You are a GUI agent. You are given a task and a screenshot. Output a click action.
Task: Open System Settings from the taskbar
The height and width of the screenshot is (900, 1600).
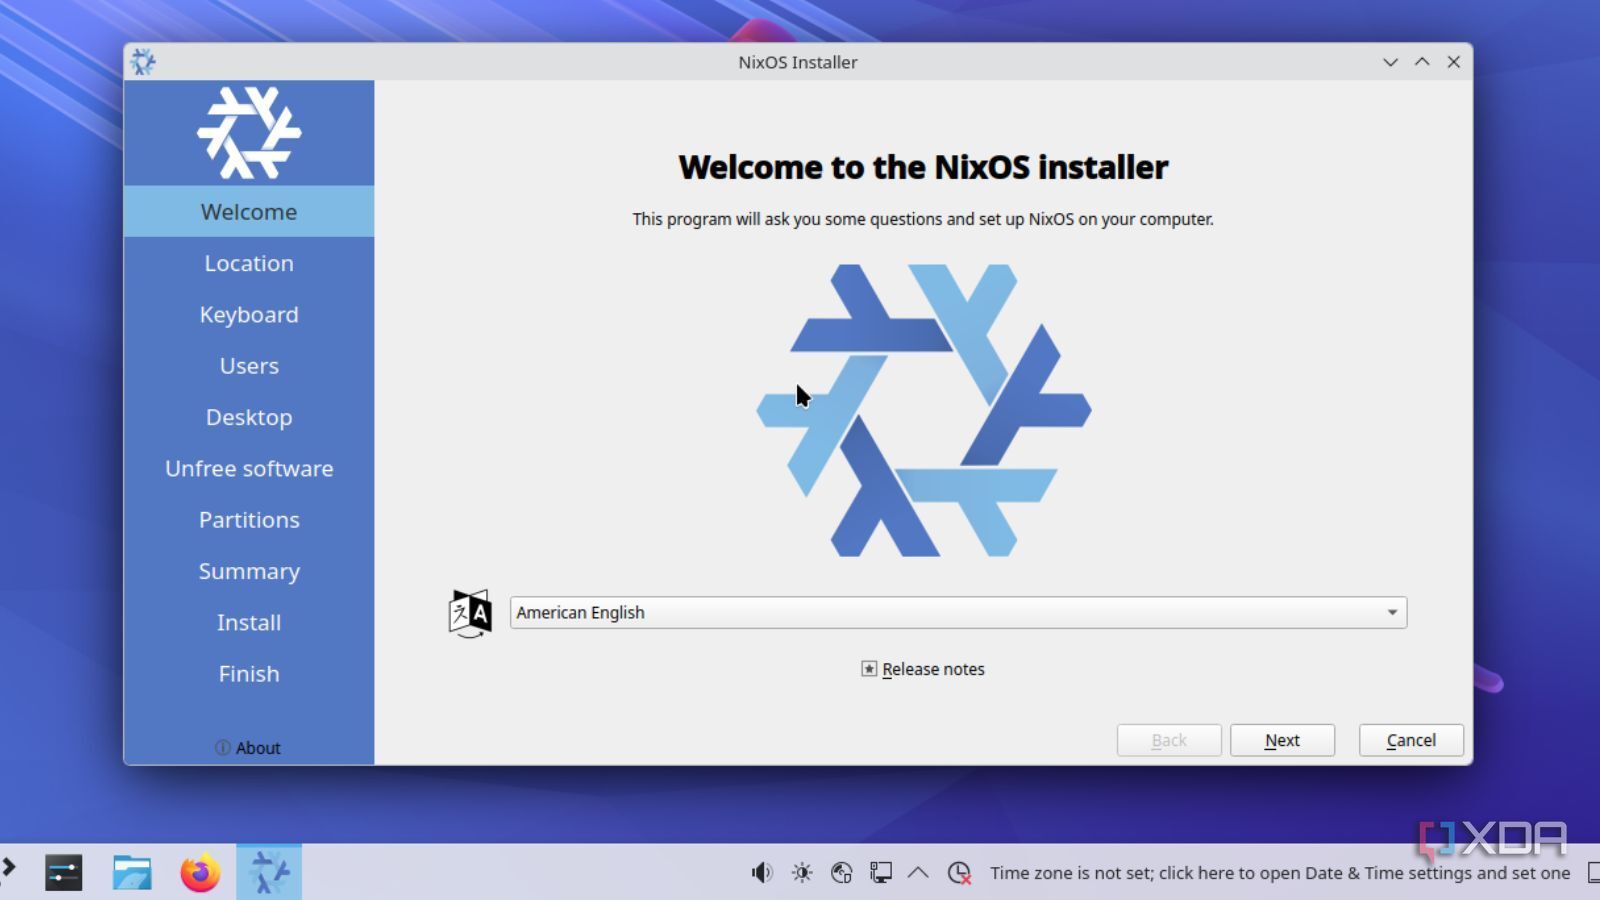63,873
